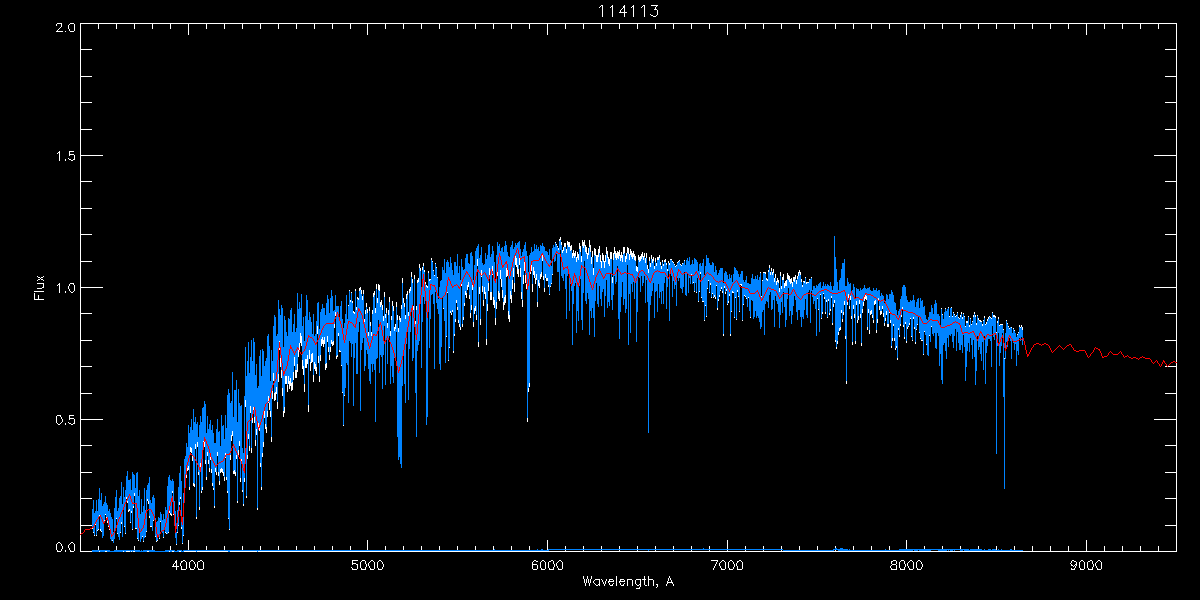Click the 1.5 flux tick label
Screen dimensions: 1200x600
tap(65, 157)
